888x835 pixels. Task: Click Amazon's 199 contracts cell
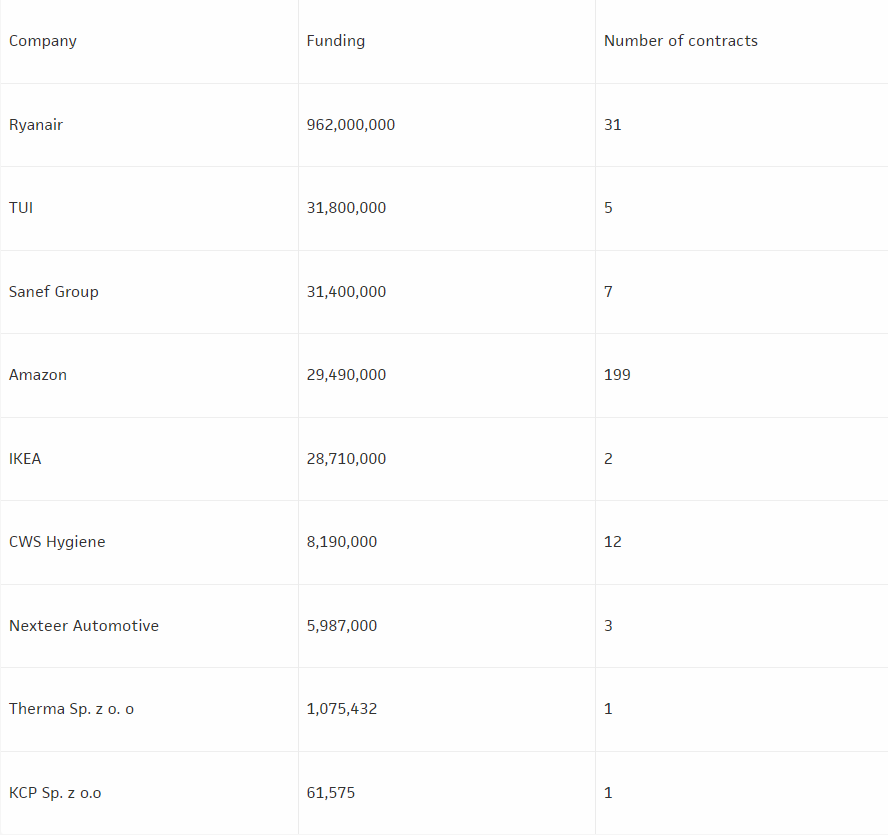[x=617, y=375]
